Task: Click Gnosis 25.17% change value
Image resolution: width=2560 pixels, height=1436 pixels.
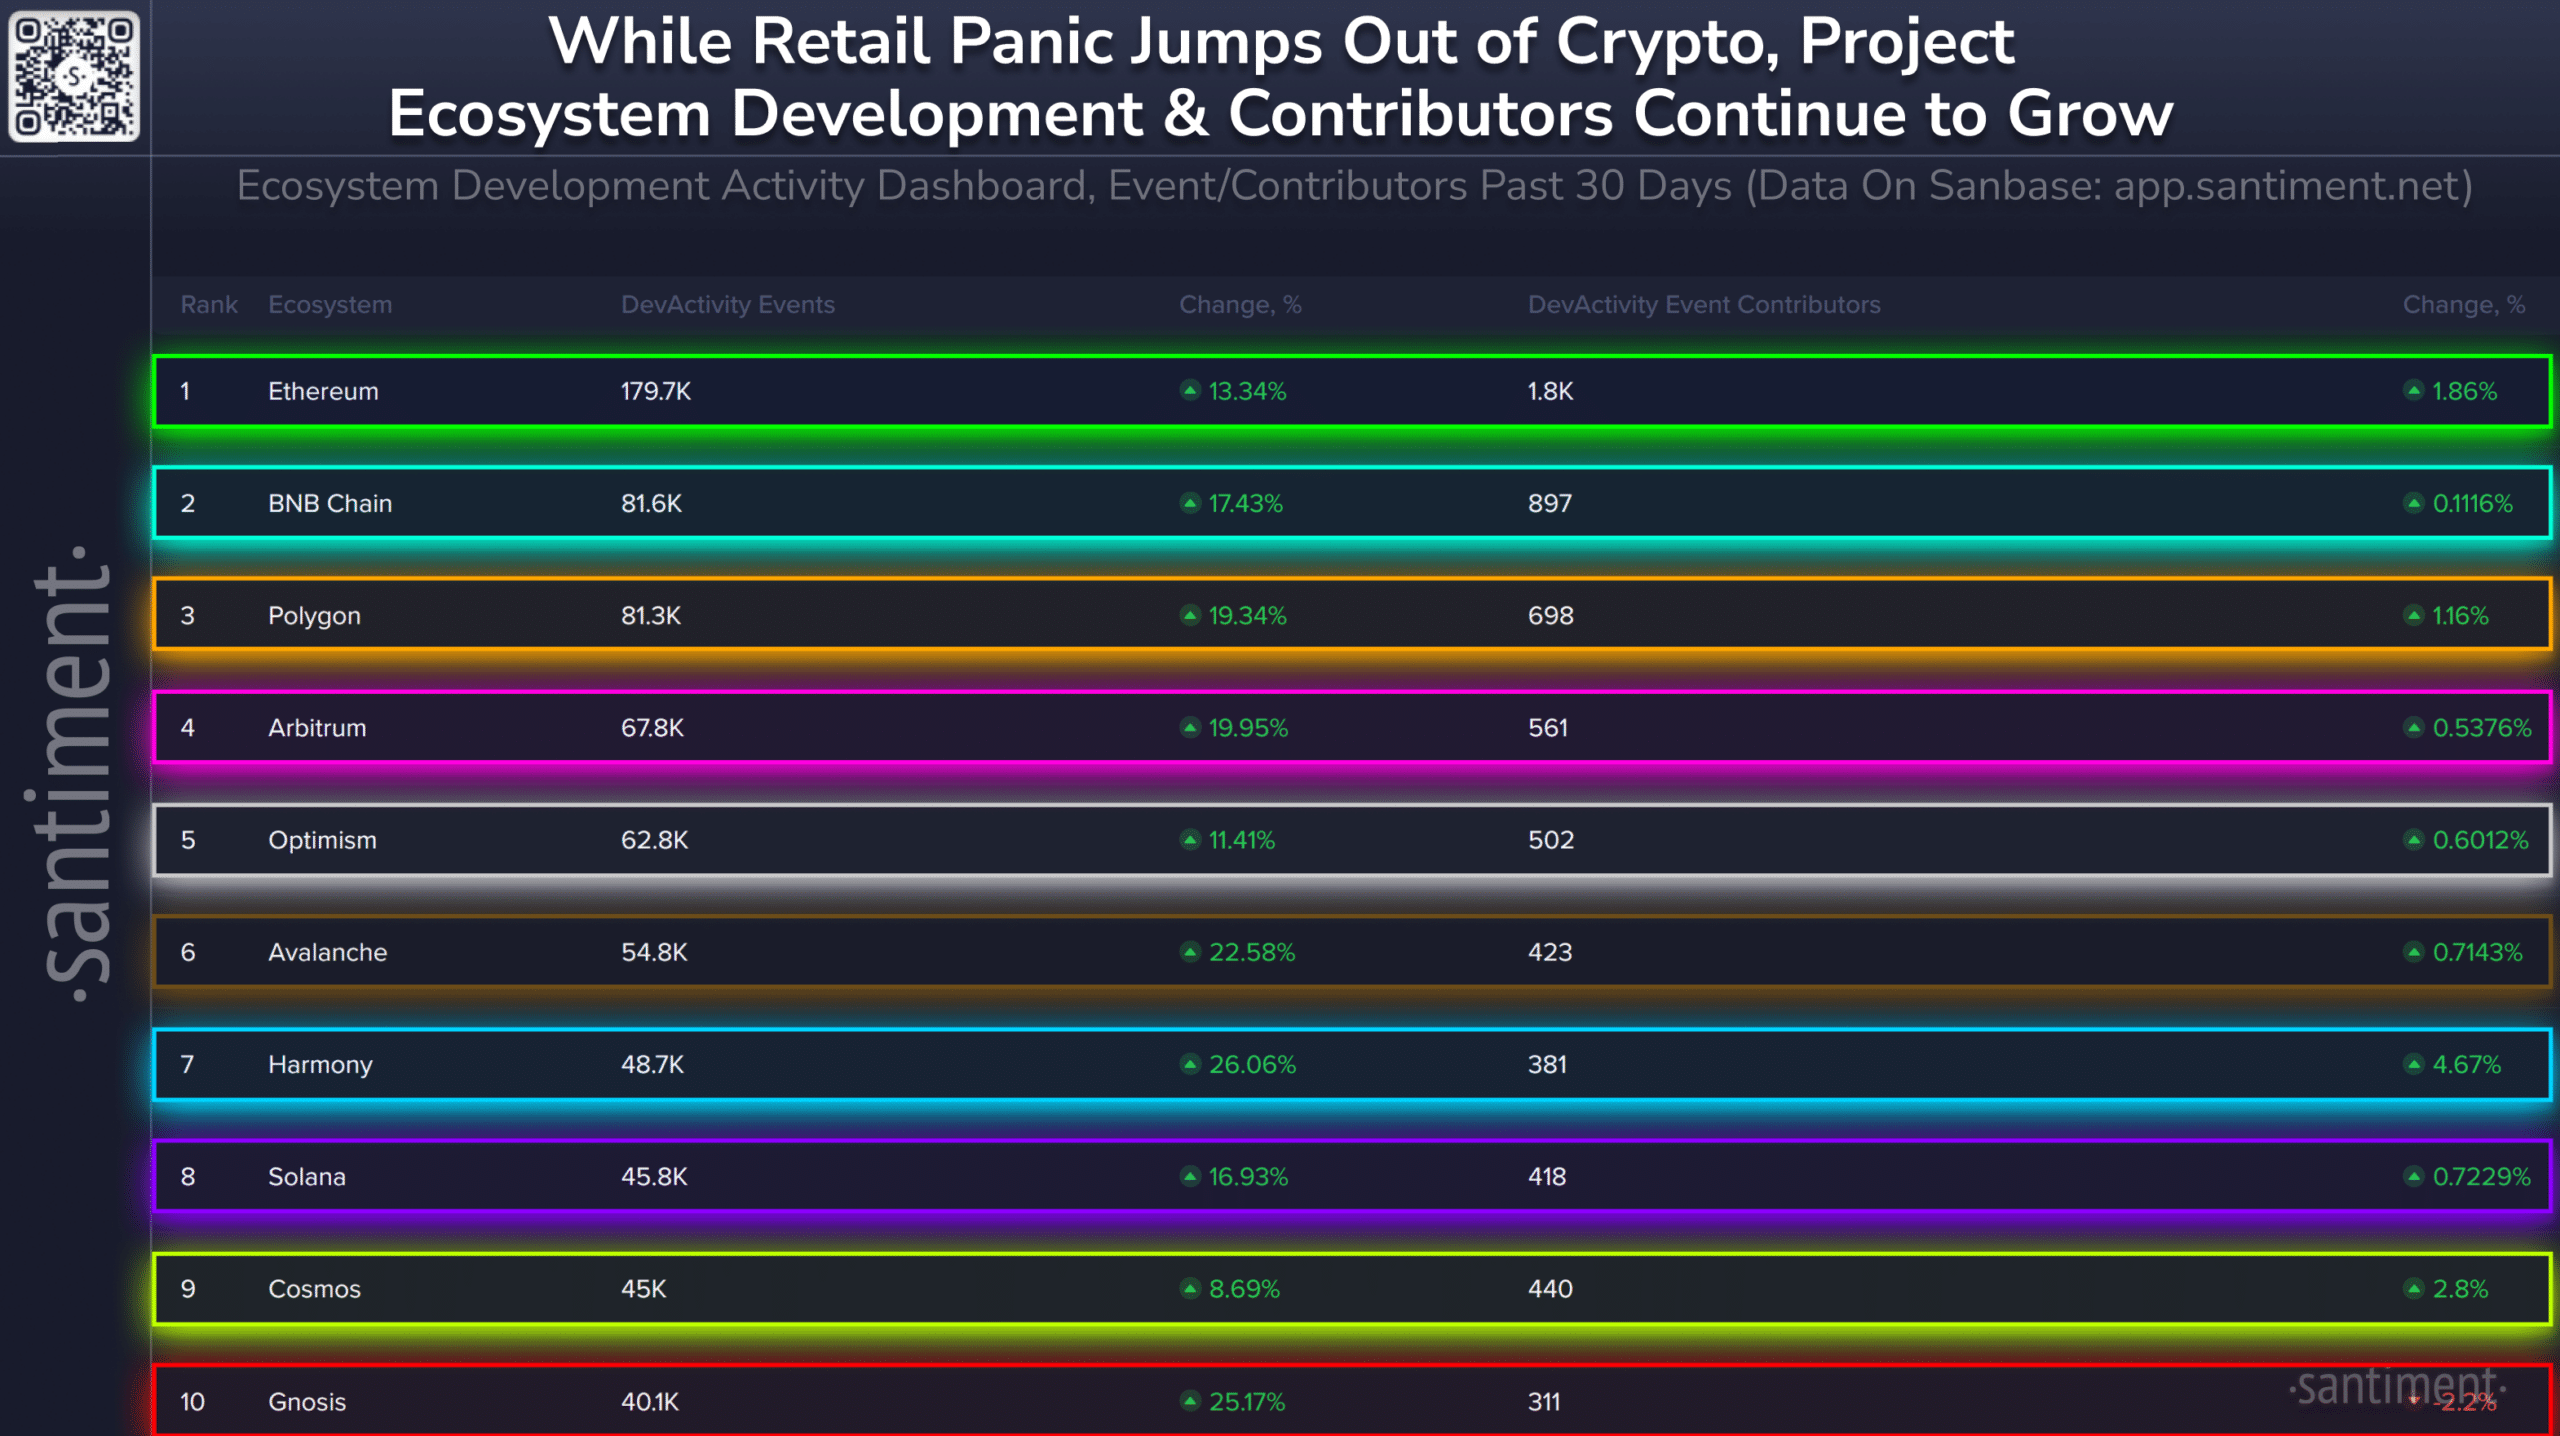Action: tap(1247, 1402)
